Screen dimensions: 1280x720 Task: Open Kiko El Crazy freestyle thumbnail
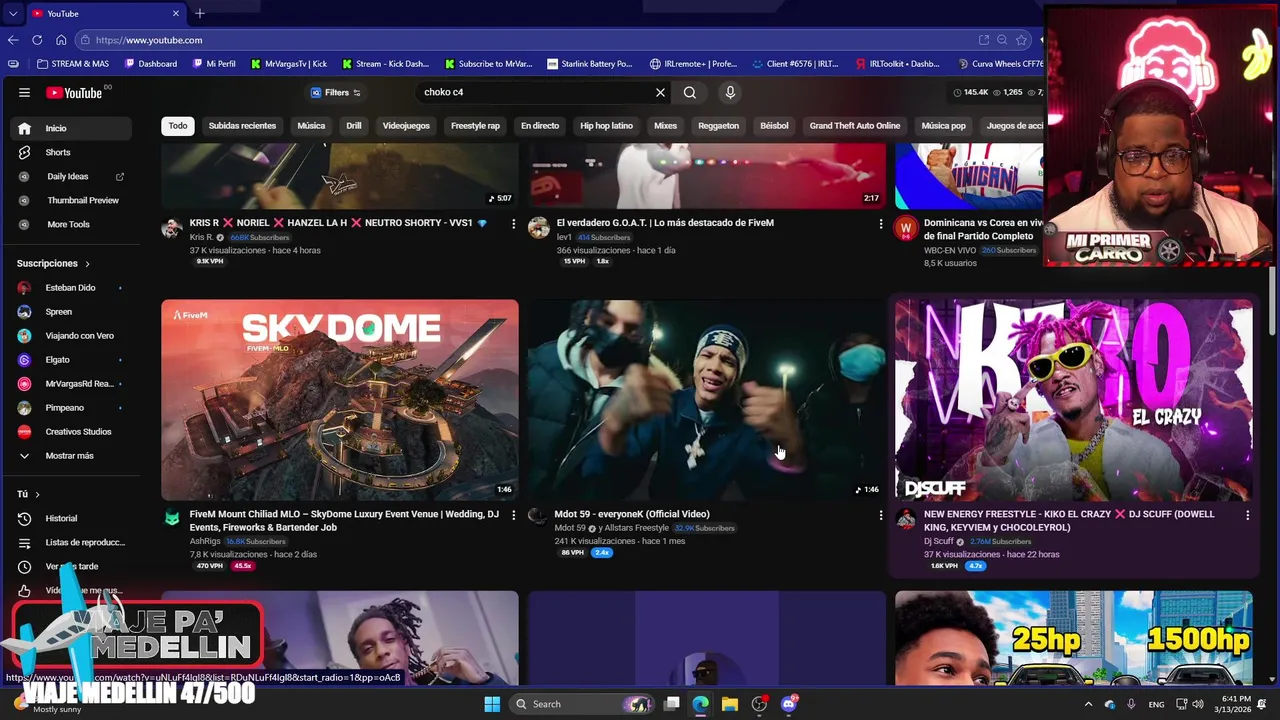(1074, 399)
